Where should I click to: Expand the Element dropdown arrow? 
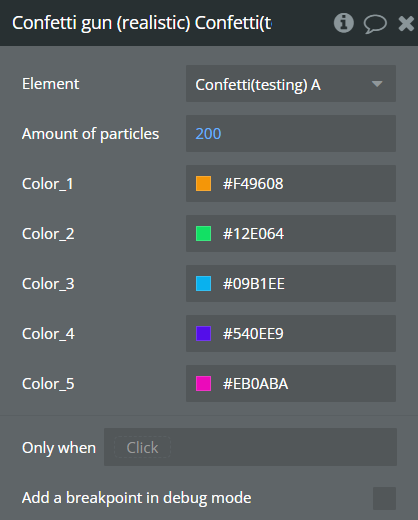pyautogui.click(x=377, y=84)
